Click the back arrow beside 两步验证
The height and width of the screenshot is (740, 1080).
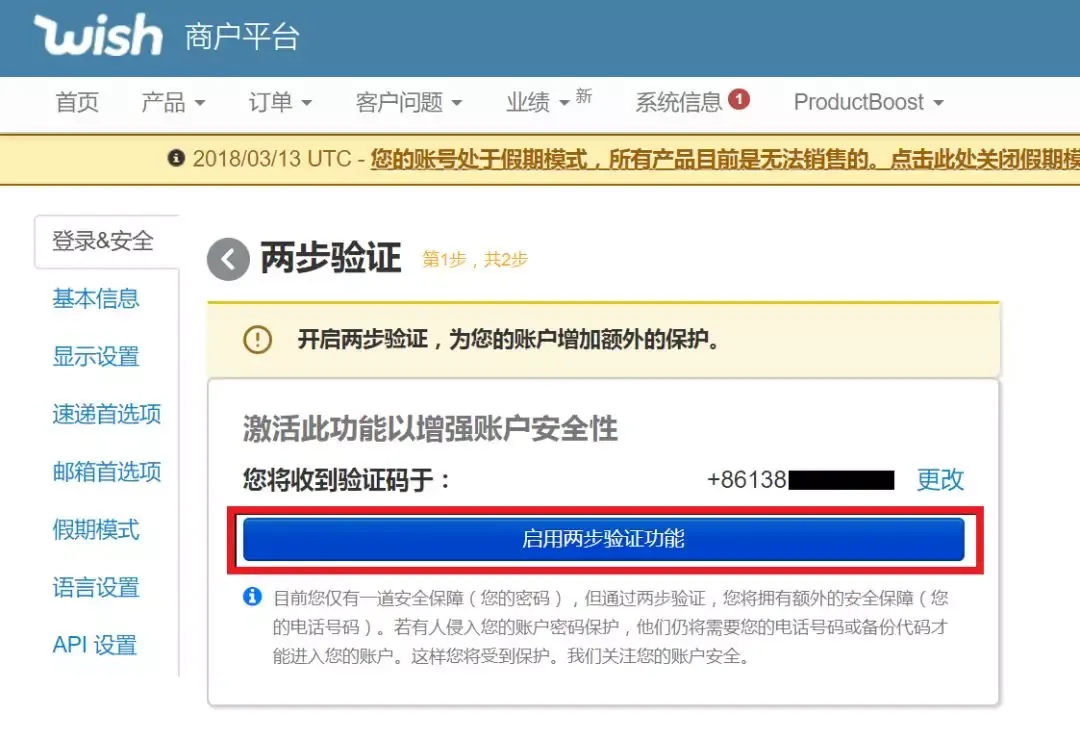228,259
